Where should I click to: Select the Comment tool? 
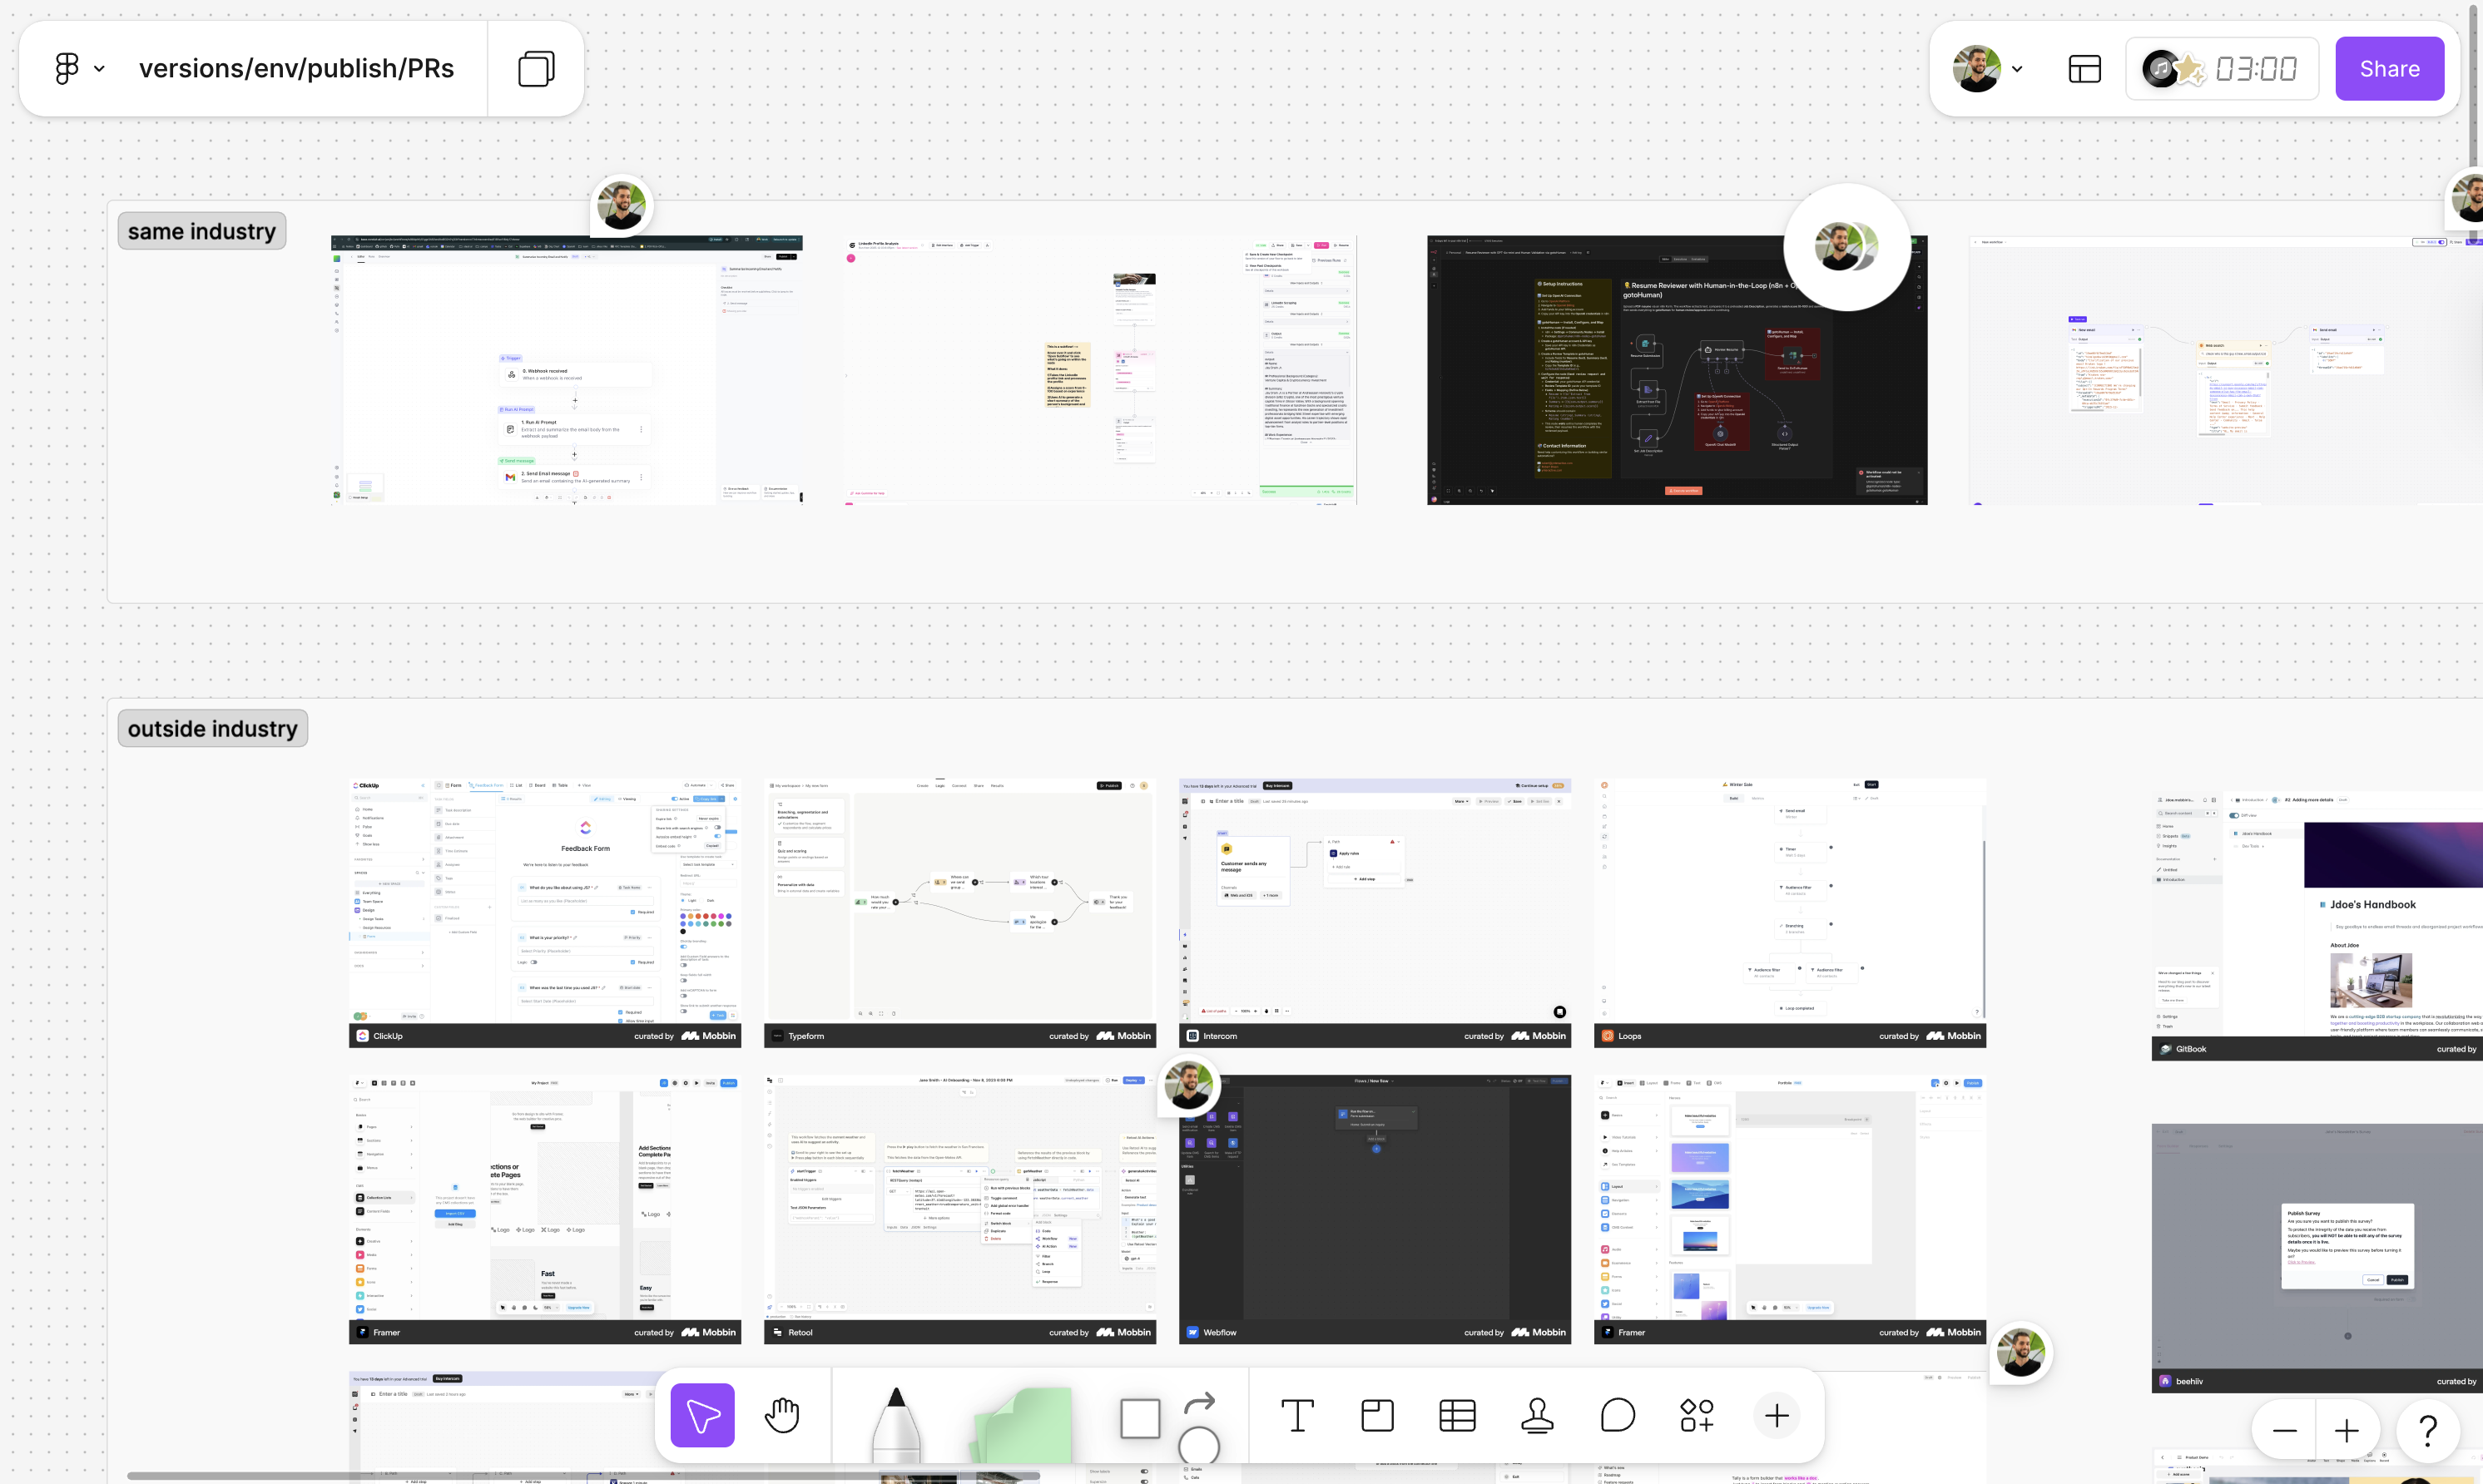(x=1617, y=1415)
